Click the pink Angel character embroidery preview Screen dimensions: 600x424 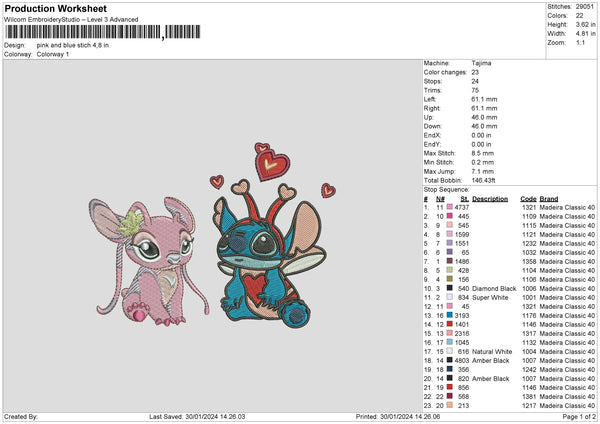[x=149, y=261]
